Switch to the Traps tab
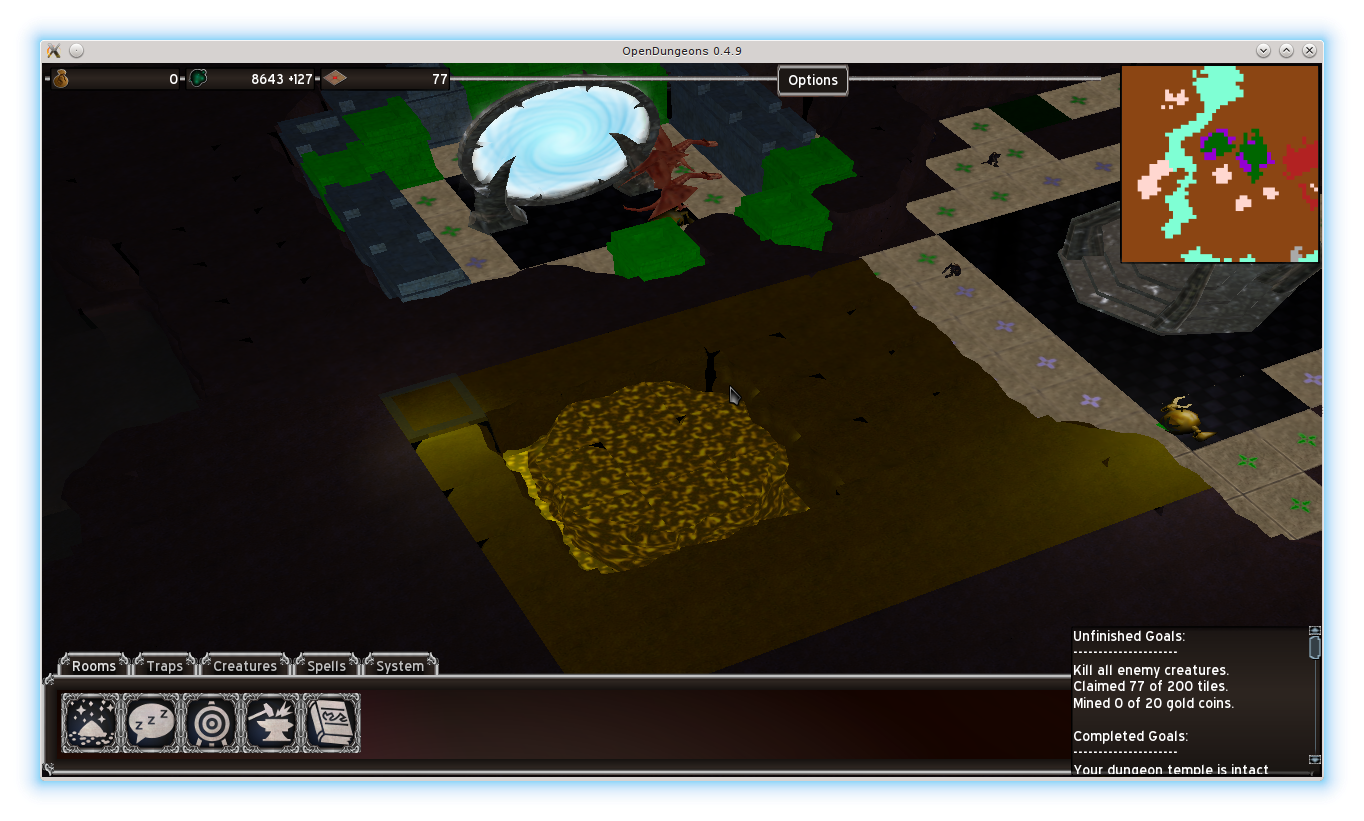The height and width of the screenshot is (821, 1364). (x=165, y=666)
